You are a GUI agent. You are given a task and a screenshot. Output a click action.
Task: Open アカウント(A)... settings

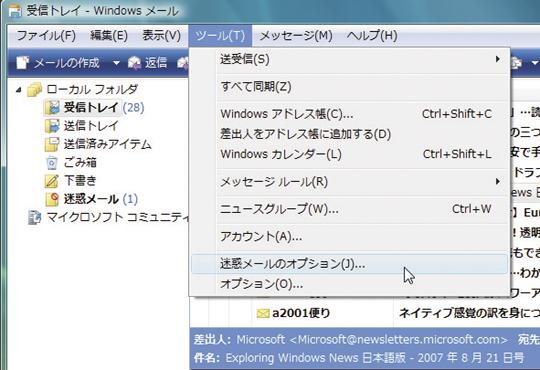pos(350,237)
